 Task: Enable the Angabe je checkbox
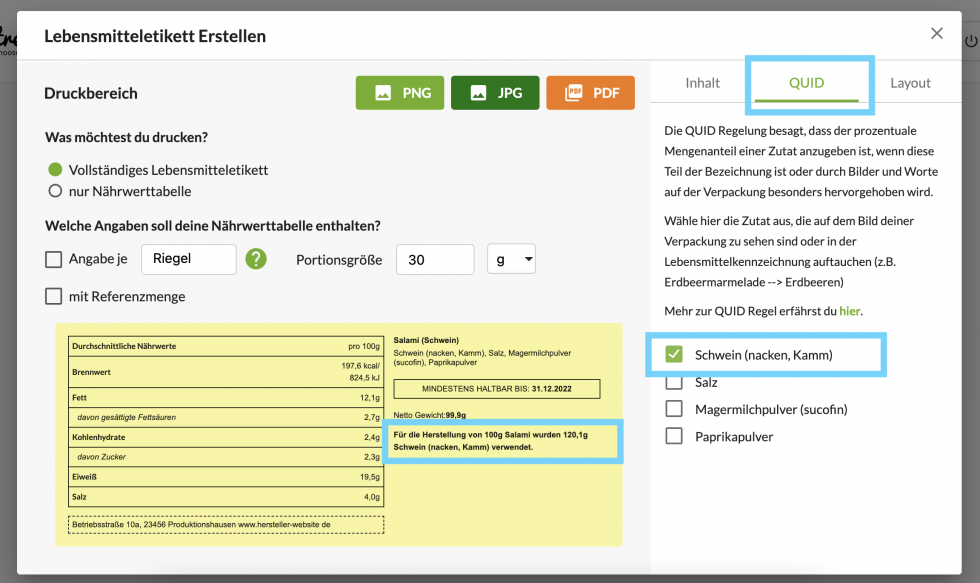[x=54, y=259]
